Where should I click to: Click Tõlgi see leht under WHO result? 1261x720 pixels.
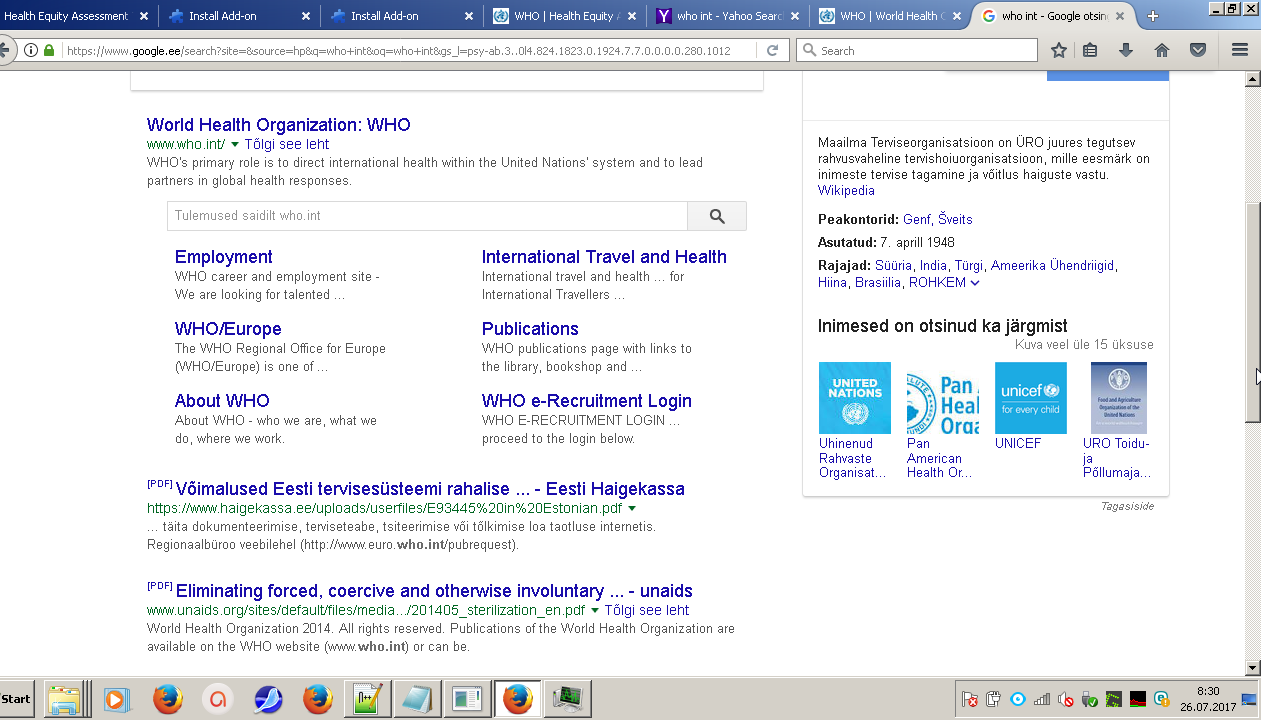tap(287, 144)
